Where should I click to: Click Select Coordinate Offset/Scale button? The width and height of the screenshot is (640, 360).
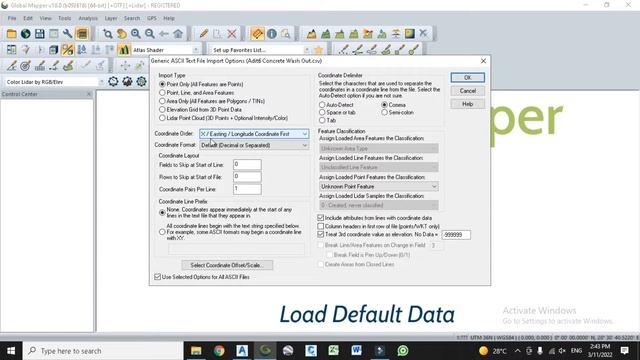[x=227, y=265]
